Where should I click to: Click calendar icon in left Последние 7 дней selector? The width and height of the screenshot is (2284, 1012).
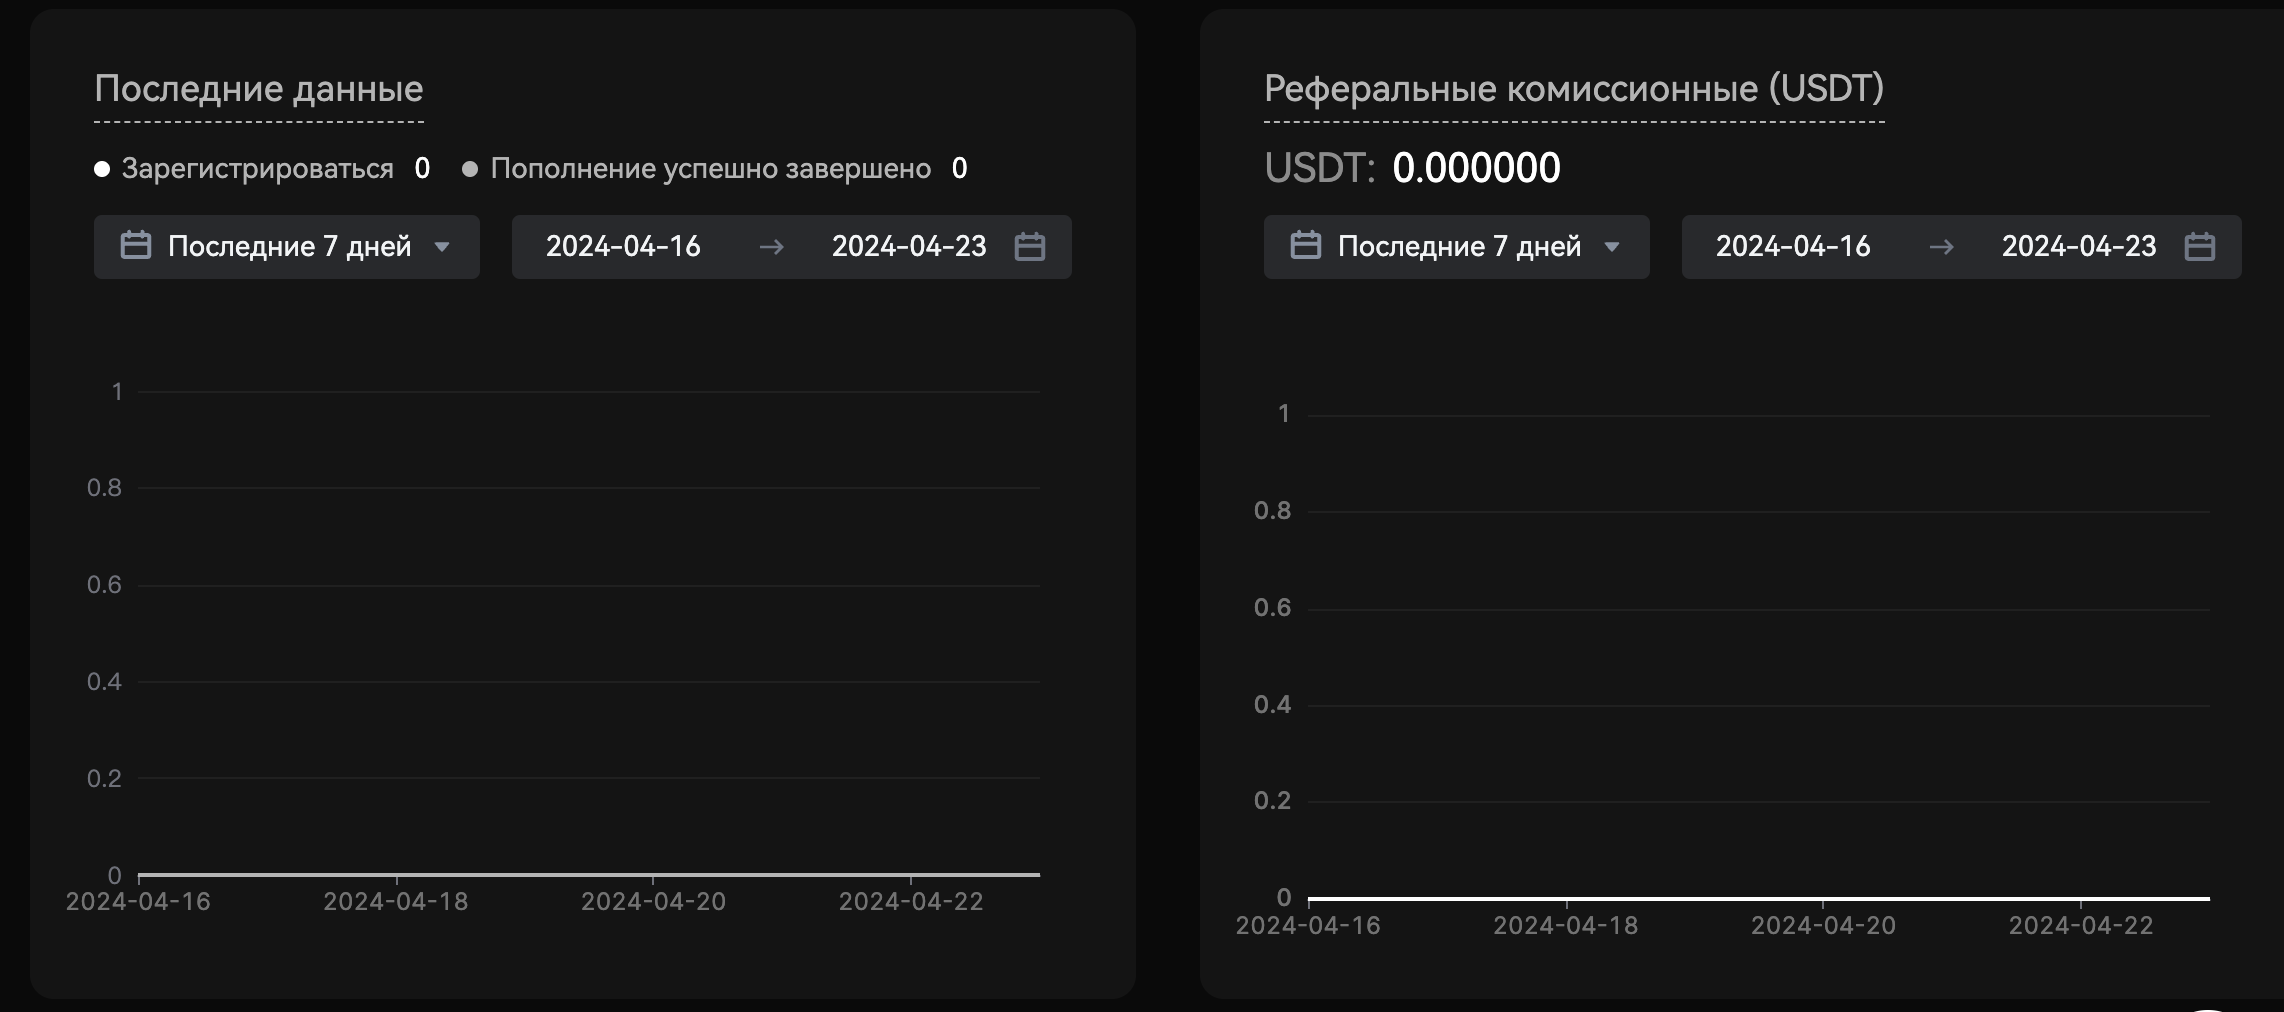(136, 246)
